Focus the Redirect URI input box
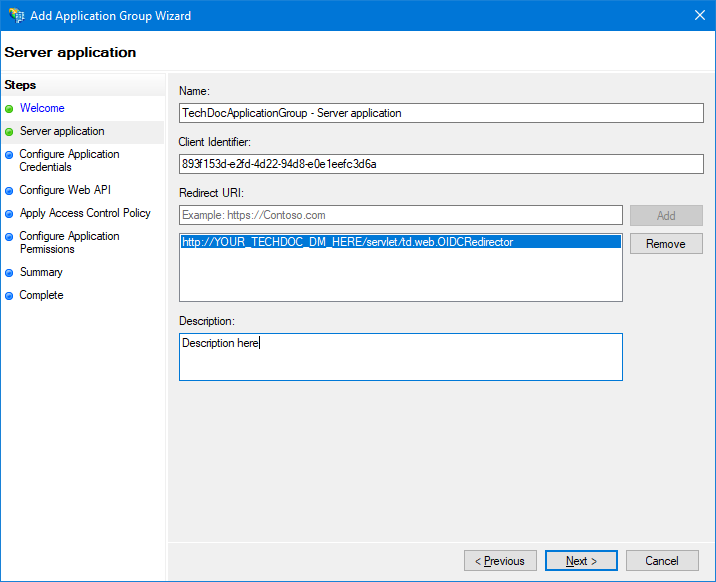The height and width of the screenshot is (582, 716). click(x=401, y=215)
